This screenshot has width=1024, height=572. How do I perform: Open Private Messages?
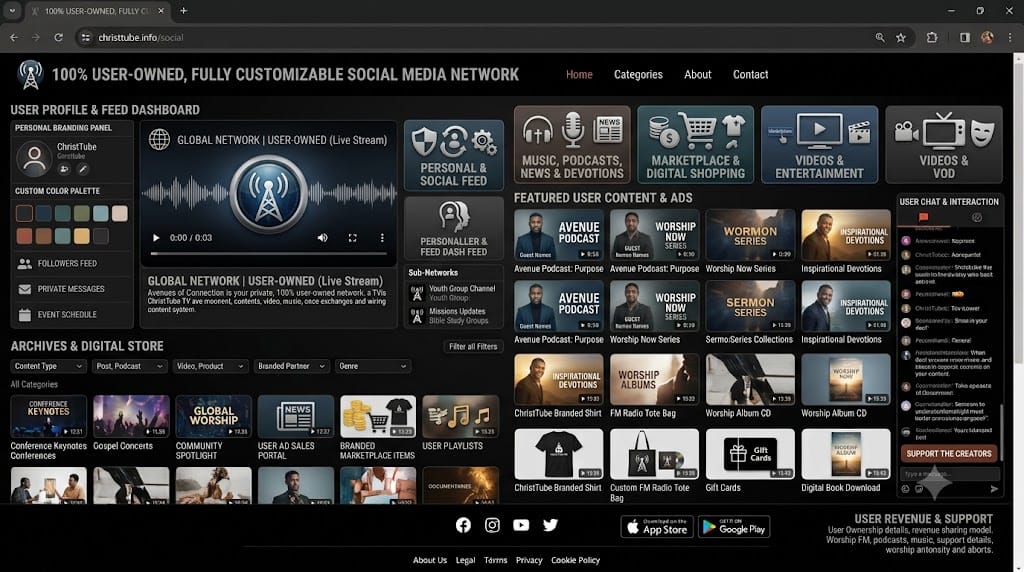coord(71,289)
